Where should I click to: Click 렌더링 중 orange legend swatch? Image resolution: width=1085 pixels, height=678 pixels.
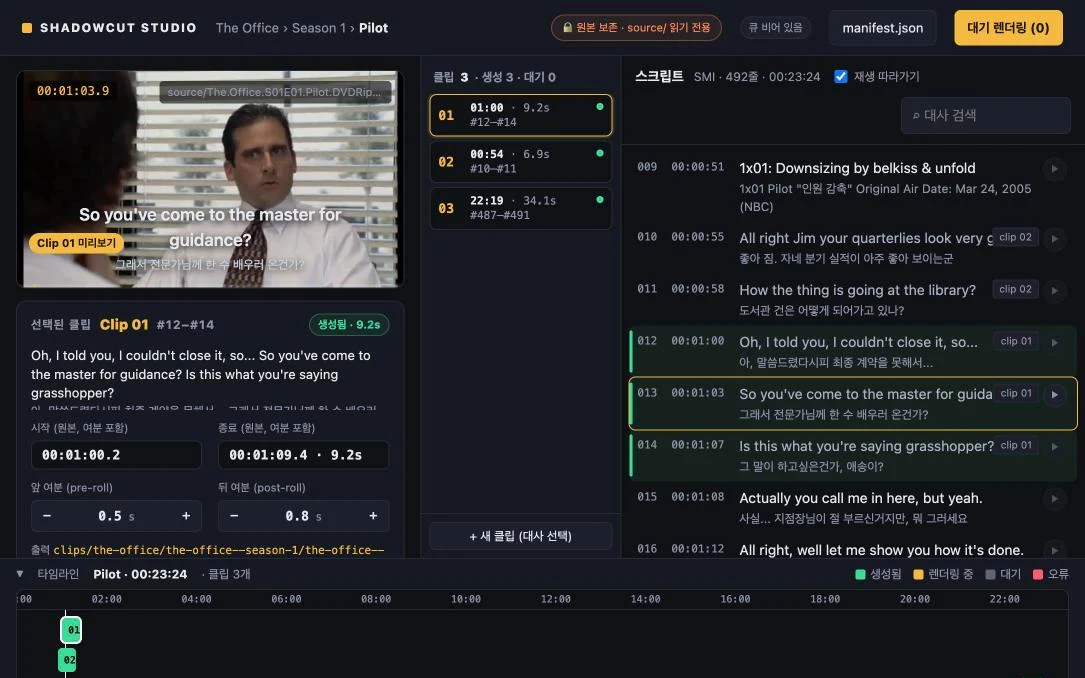[918, 574]
